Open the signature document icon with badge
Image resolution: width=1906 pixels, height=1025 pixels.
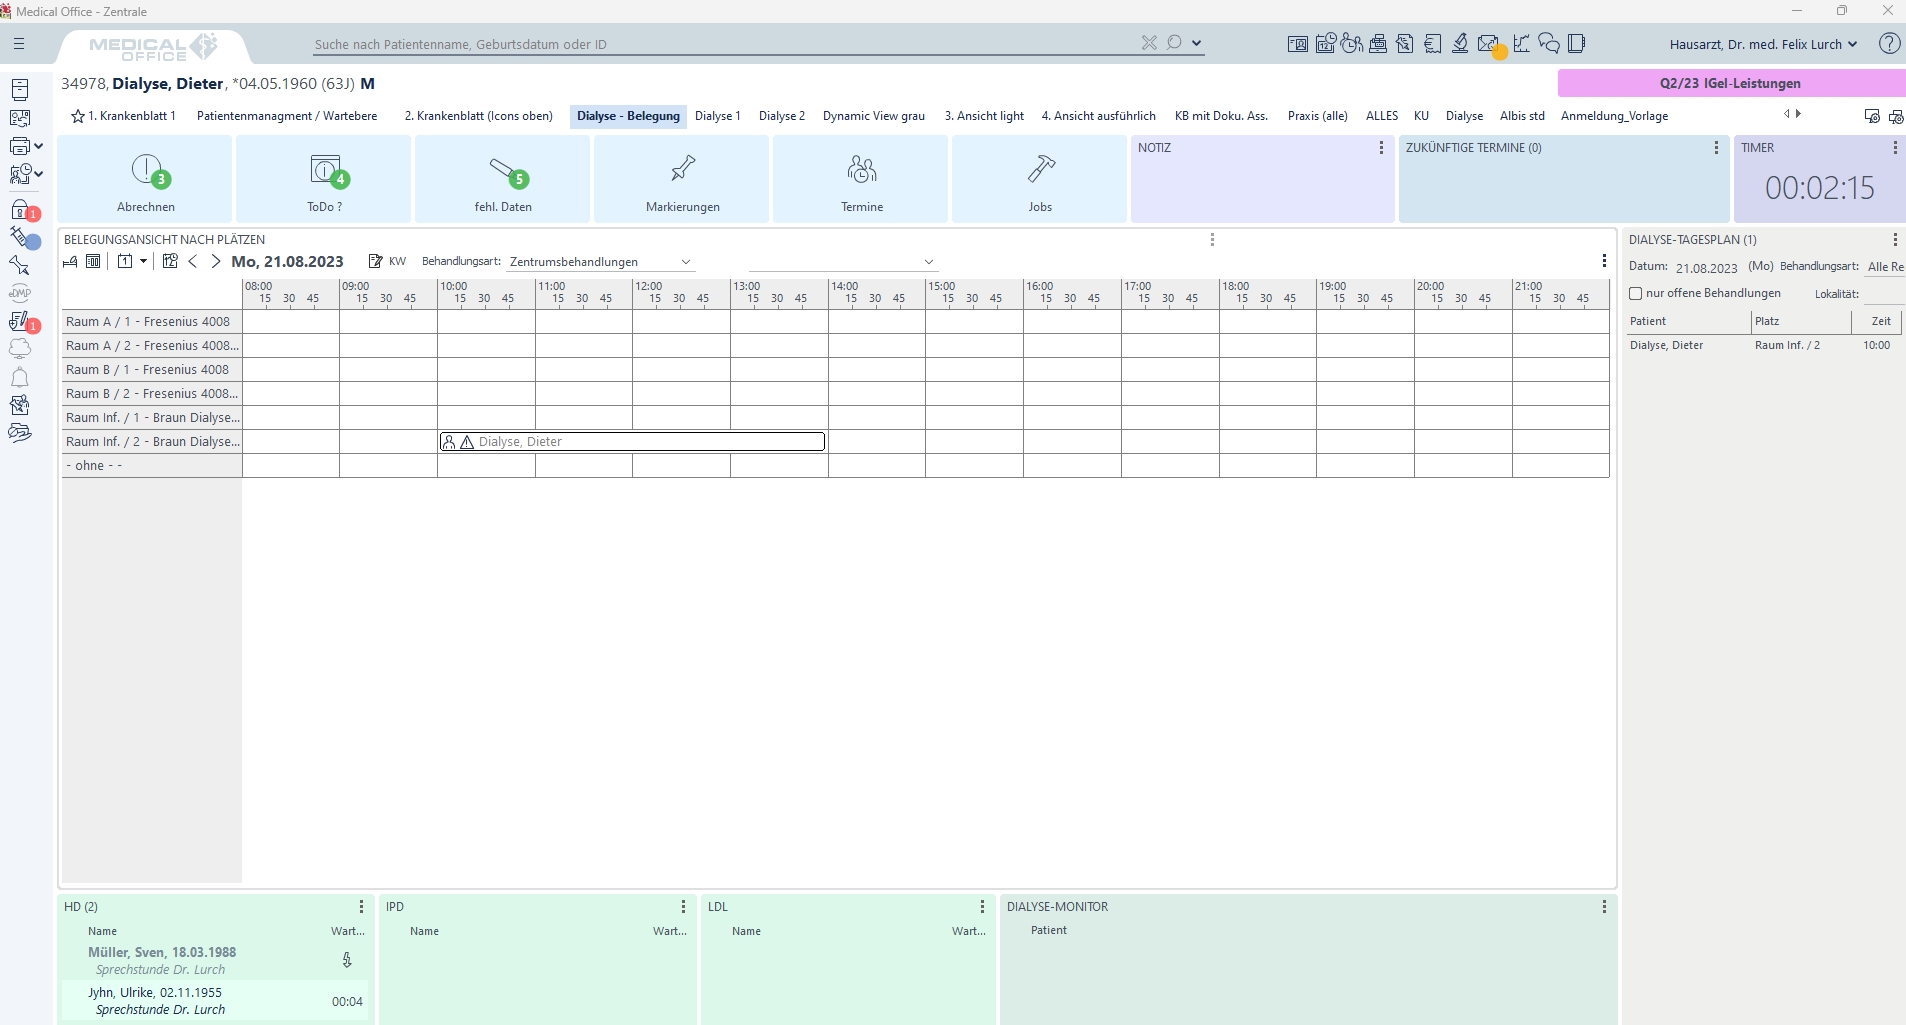[x=21, y=322]
